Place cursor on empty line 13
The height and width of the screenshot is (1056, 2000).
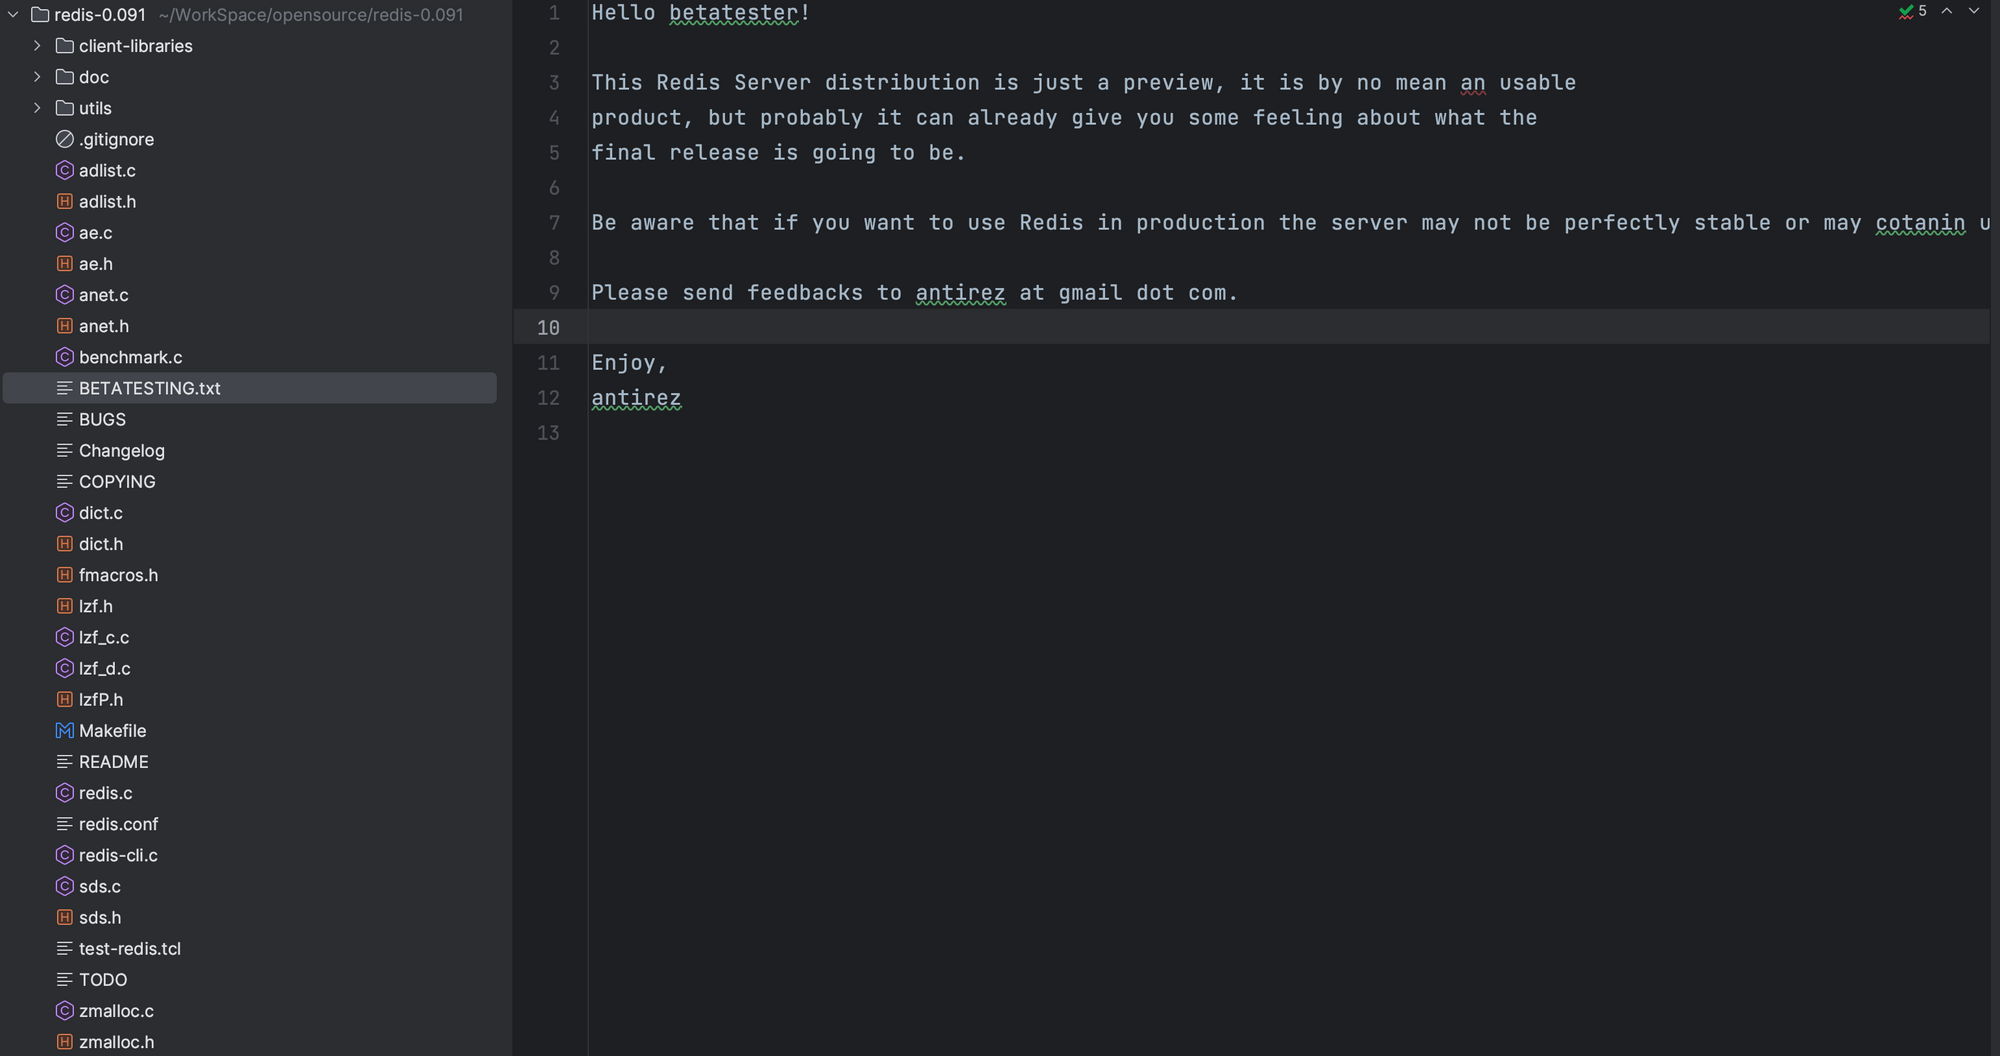[1289, 433]
